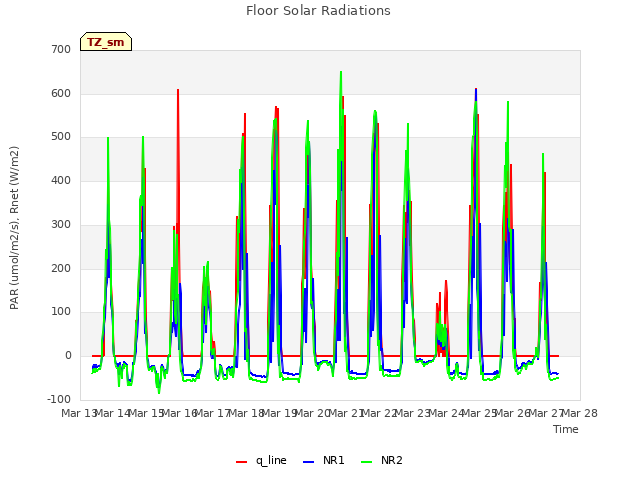
Task: Click the 100 y-axis tick label
Action: (61, 311)
